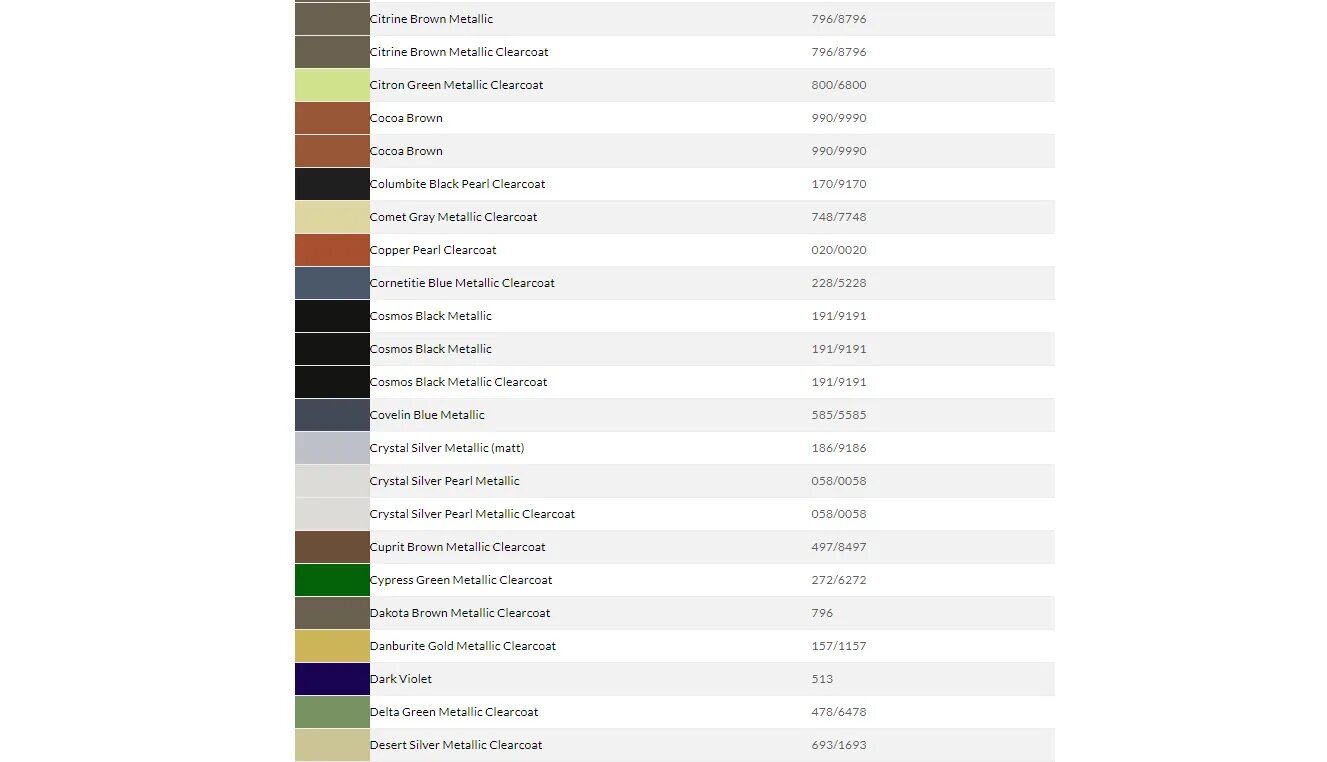Click the 'Comet Gray Metallic Clearcoat' name
Screen dimensions: 1327x762
tap(454, 217)
